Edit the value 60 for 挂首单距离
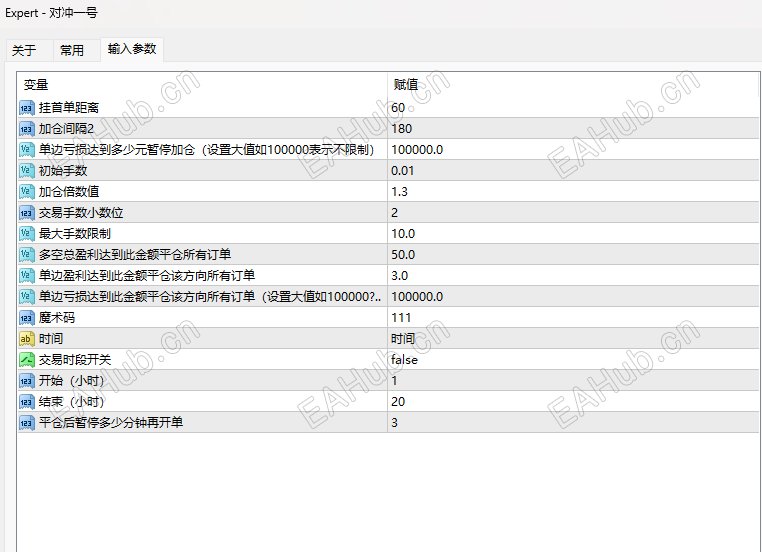Screen dimensions: 762x552 [x=573, y=108]
